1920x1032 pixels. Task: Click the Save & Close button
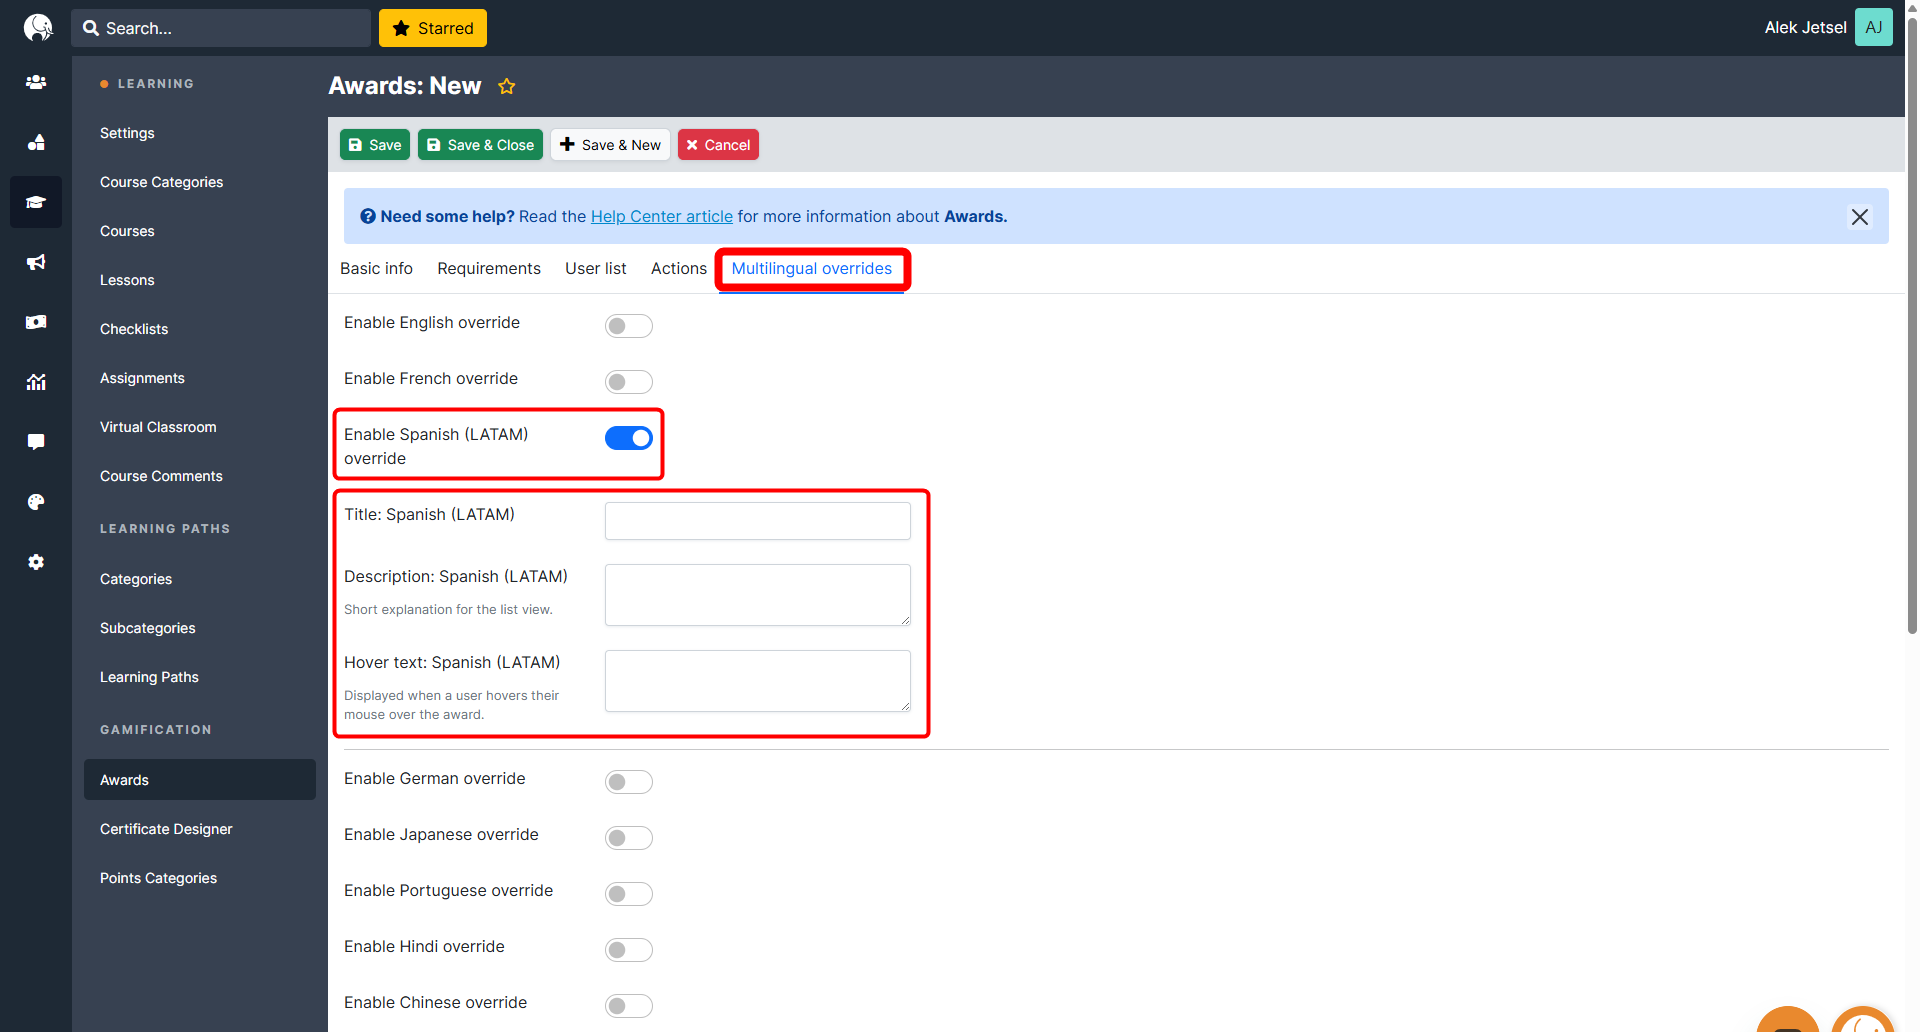coord(480,145)
